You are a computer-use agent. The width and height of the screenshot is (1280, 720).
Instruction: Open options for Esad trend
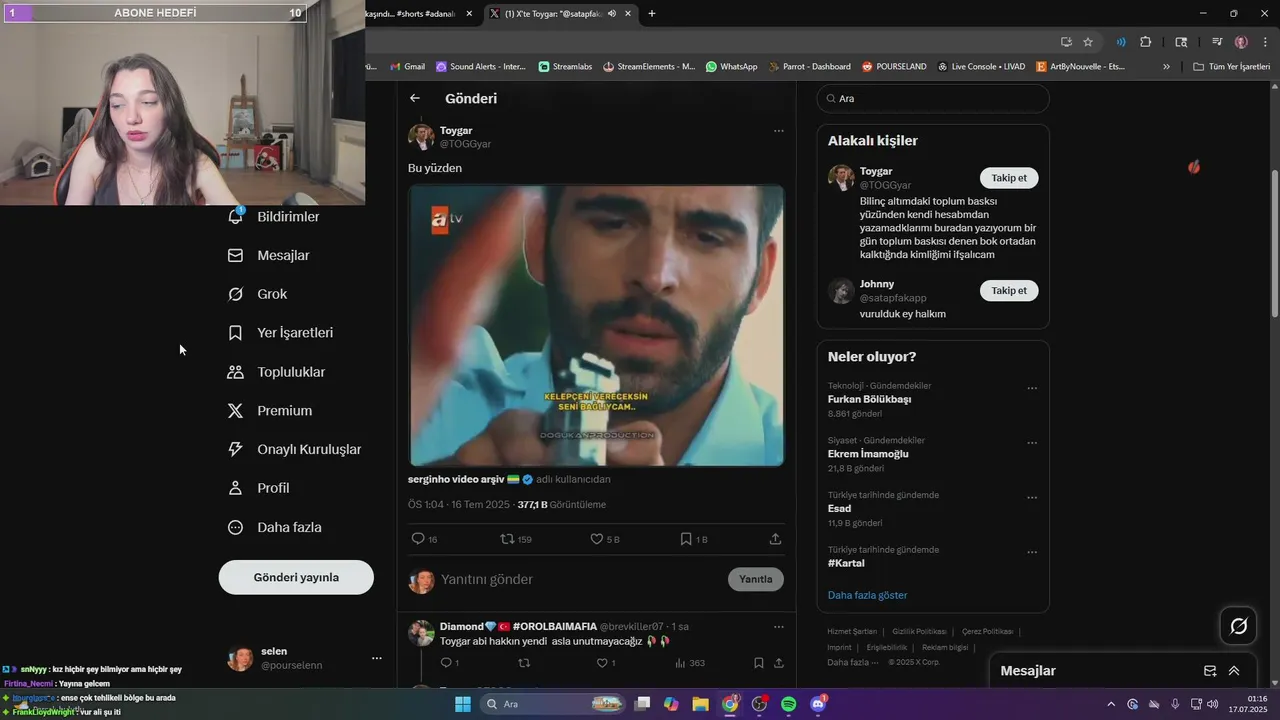coord(1032,497)
